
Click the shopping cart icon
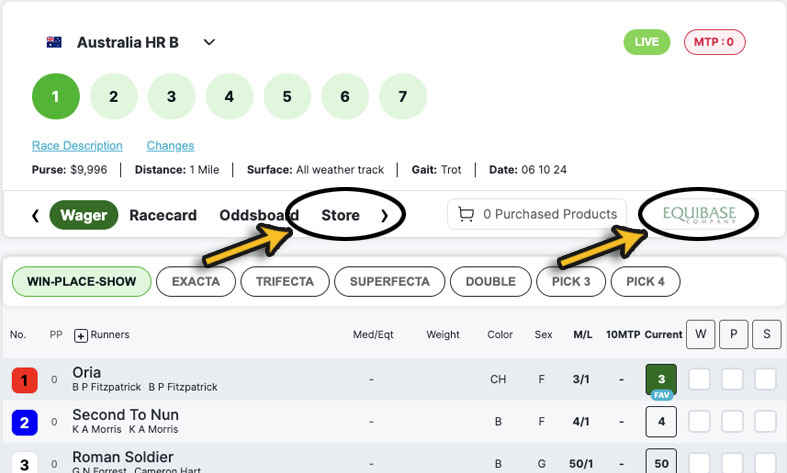point(466,214)
